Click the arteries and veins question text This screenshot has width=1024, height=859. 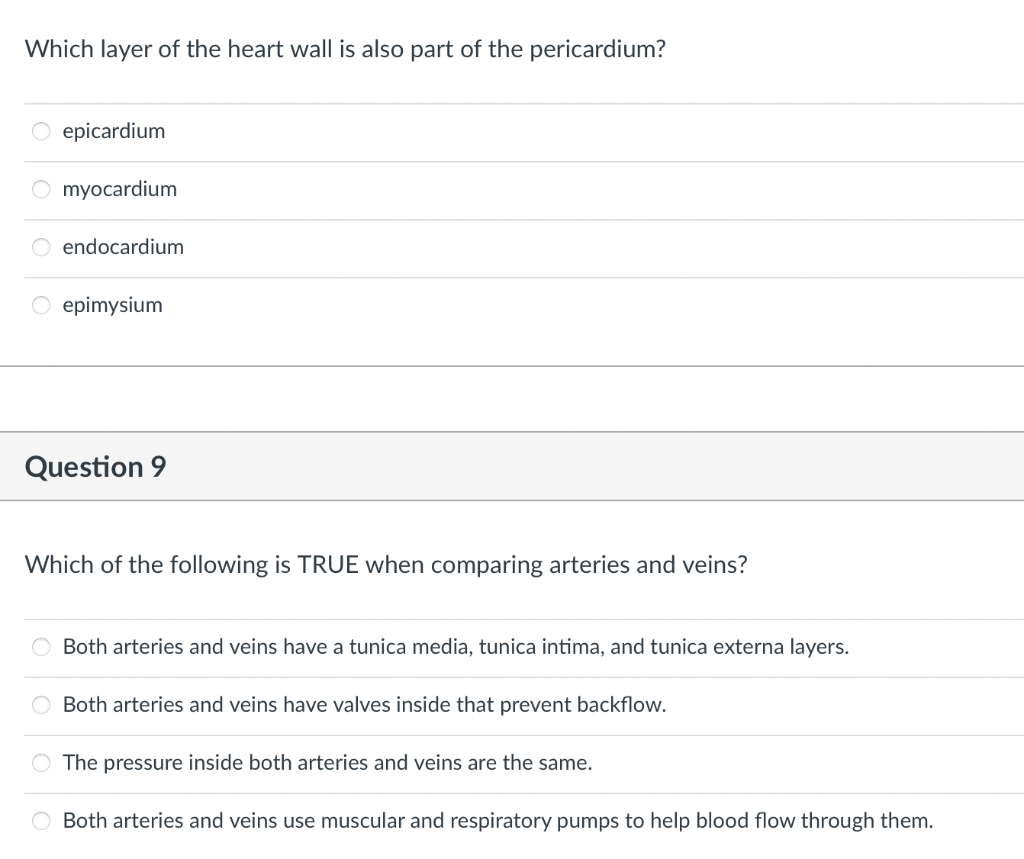[385, 565]
